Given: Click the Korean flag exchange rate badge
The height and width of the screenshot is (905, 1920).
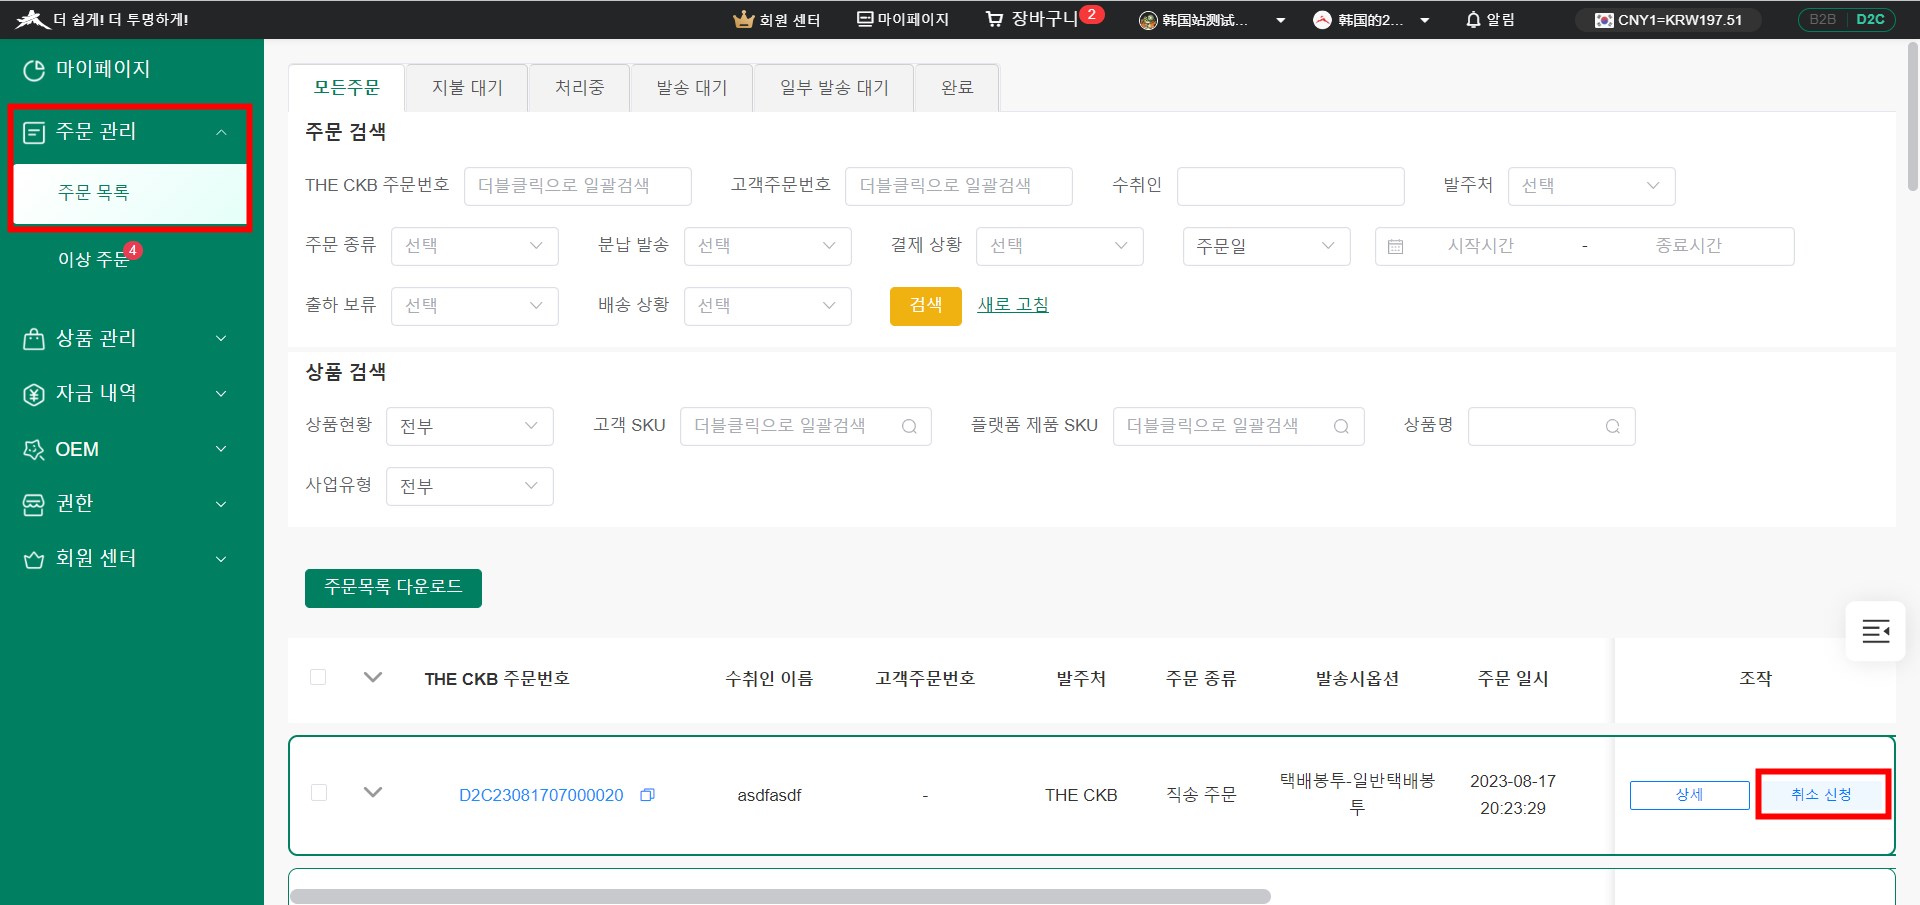Looking at the screenshot, I should click(x=1668, y=19).
